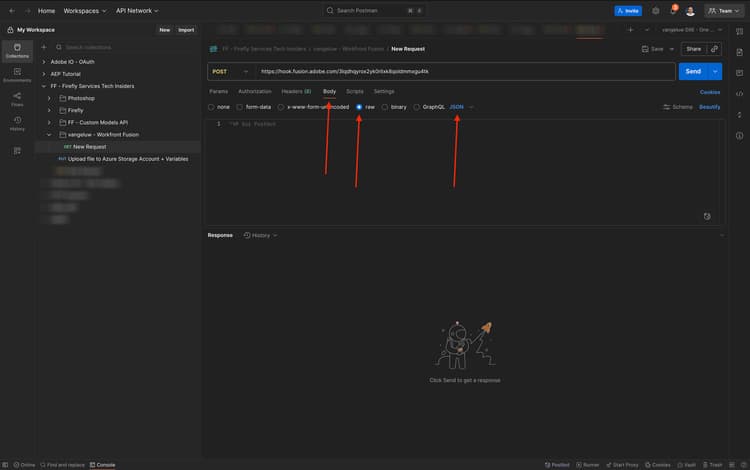Click the Import button
Image resolution: width=750 pixels, height=470 pixels.
point(186,30)
